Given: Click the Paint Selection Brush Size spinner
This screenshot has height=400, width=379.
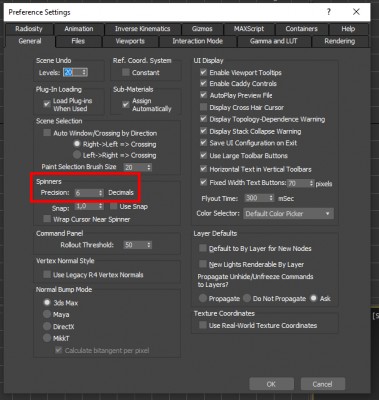Looking at the screenshot, I should click(x=138, y=167).
